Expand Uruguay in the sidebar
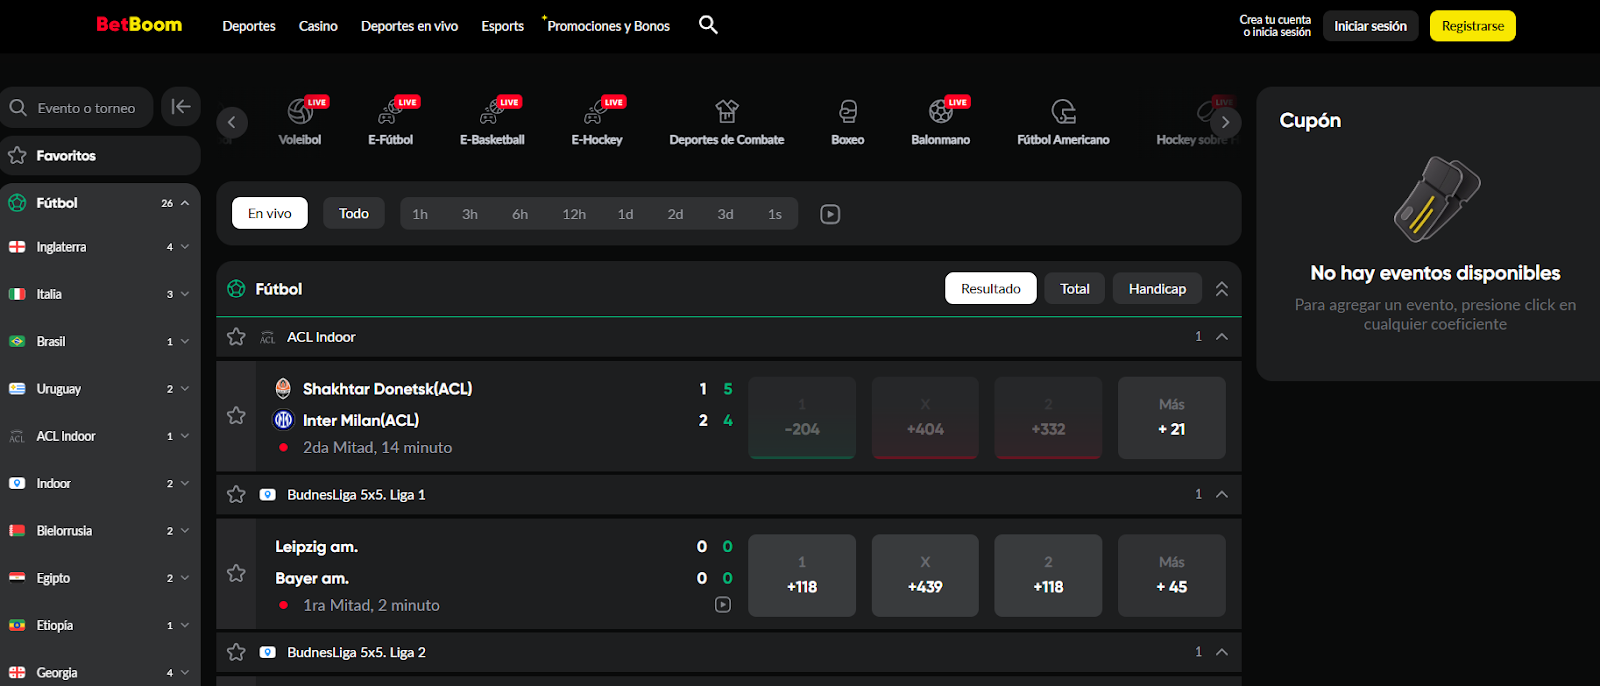 (185, 389)
